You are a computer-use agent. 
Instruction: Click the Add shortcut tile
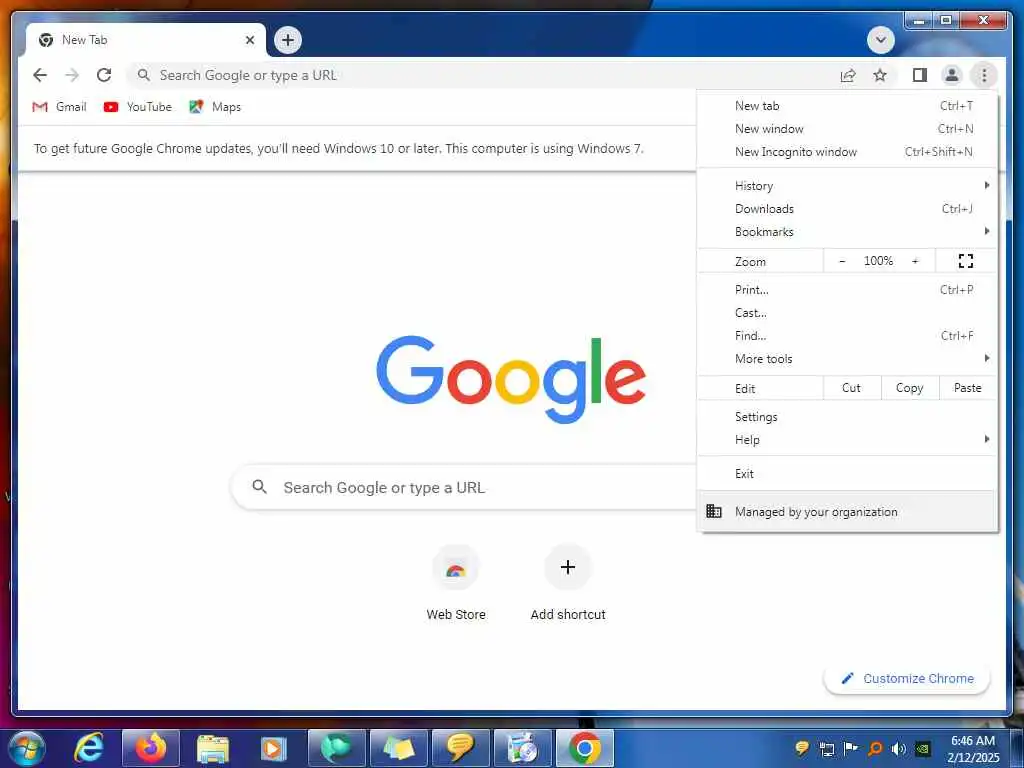(x=568, y=583)
